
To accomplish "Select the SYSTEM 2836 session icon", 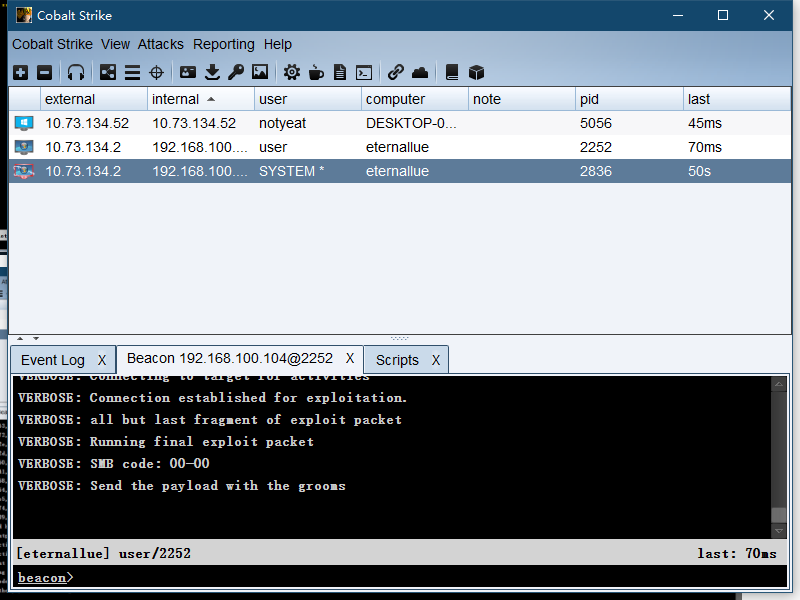I will [x=24, y=171].
